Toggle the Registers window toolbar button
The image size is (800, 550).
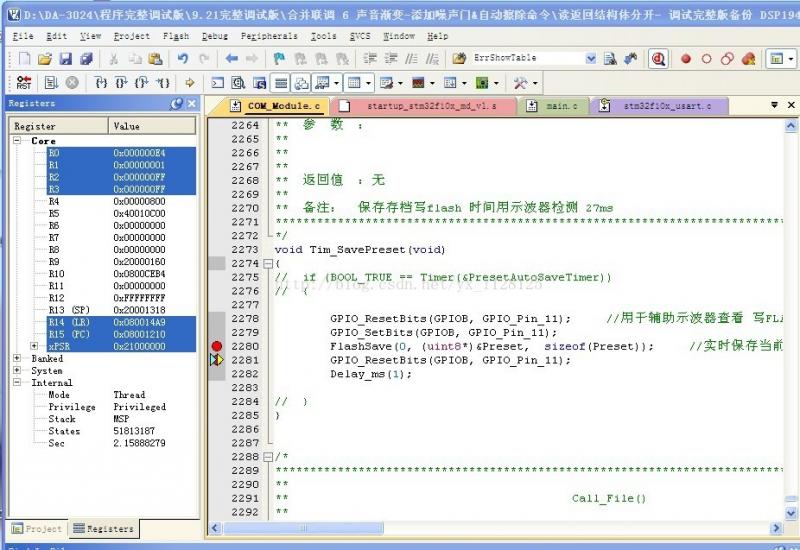click(x=281, y=83)
